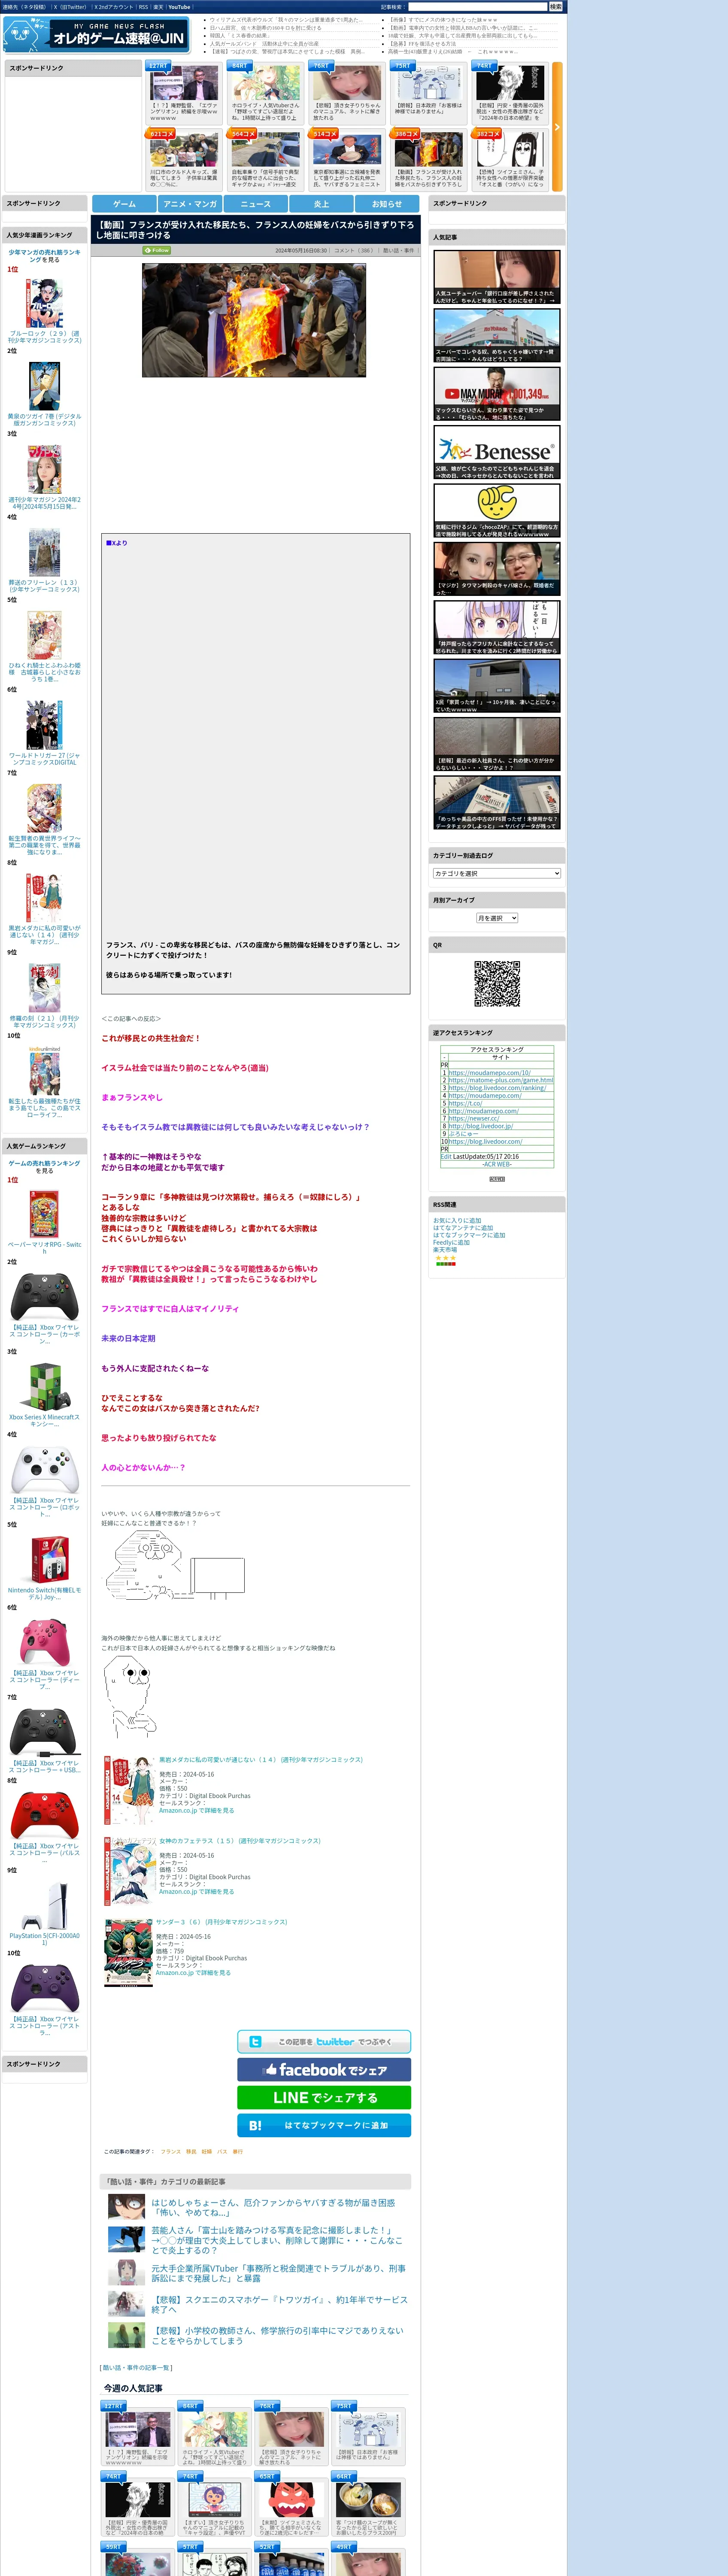The height and width of the screenshot is (2576, 728).
Task: Share the article on Twitter
Action: coord(324,2042)
